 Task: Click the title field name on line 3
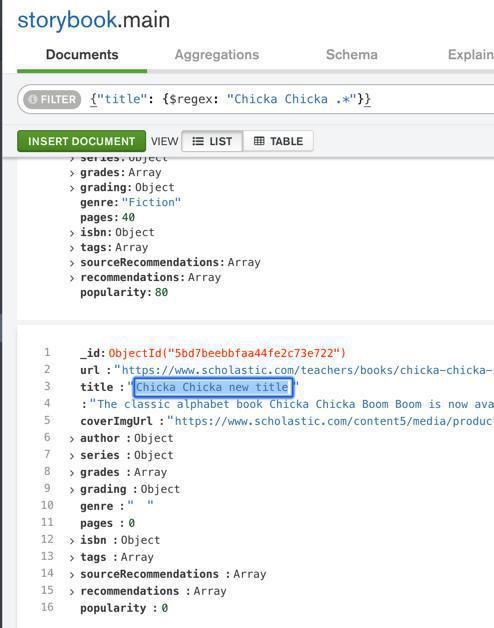click(x=97, y=387)
